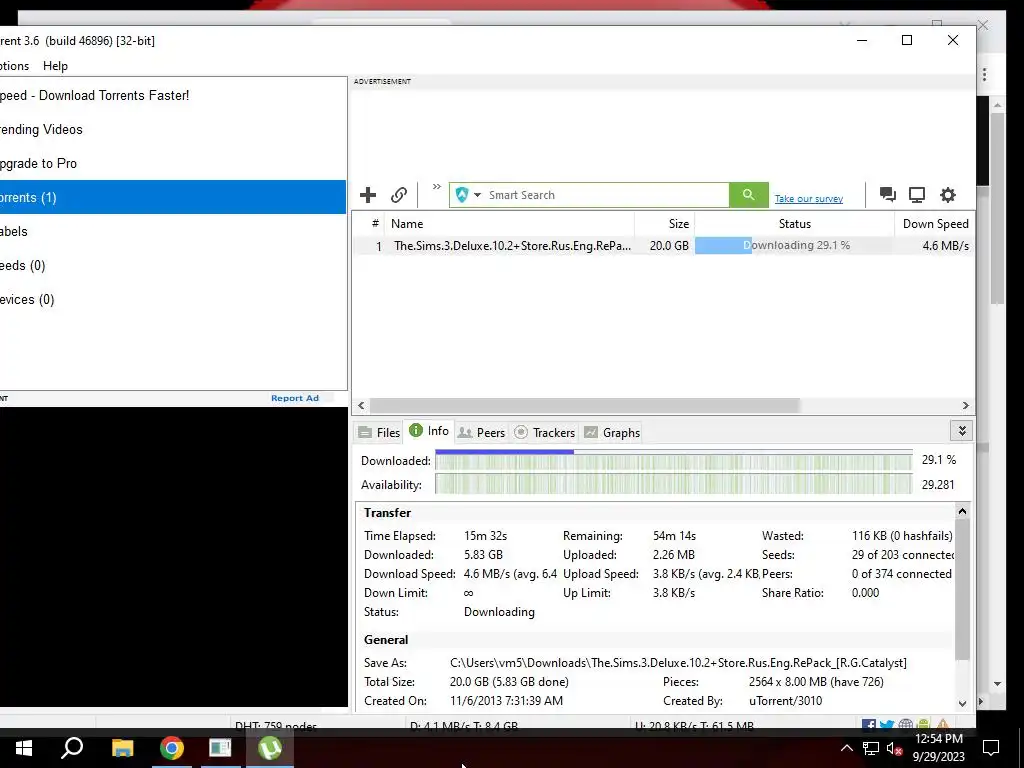1024x768 pixels.
Task: Select Trending Videos in the sidebar
Action: click(x=172, y=129)
